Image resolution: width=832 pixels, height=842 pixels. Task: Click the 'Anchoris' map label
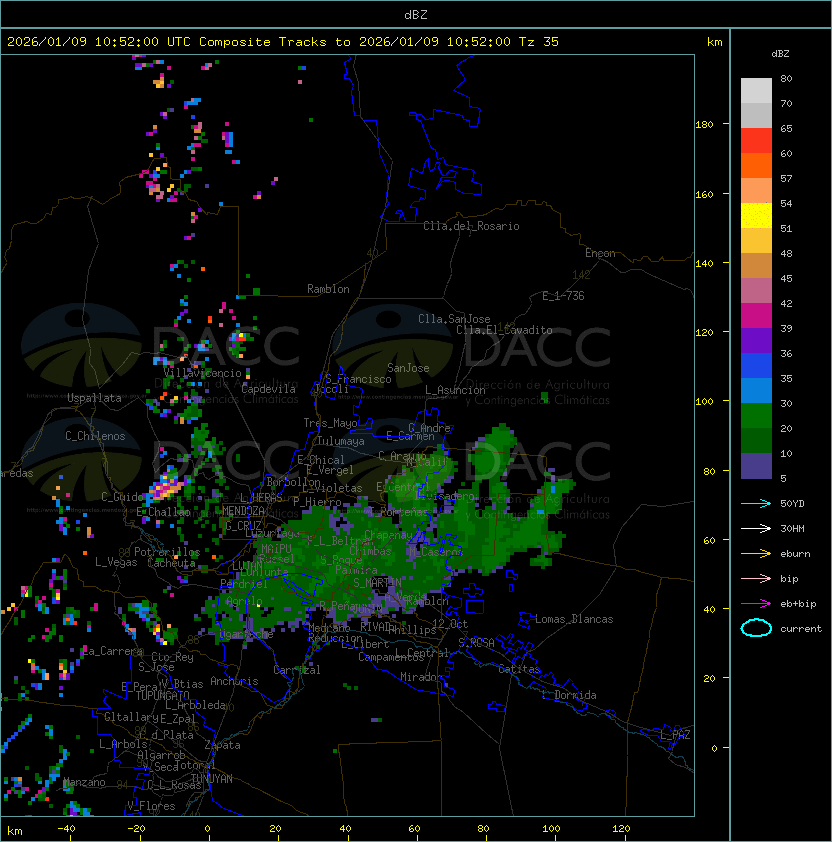point(234,681)
